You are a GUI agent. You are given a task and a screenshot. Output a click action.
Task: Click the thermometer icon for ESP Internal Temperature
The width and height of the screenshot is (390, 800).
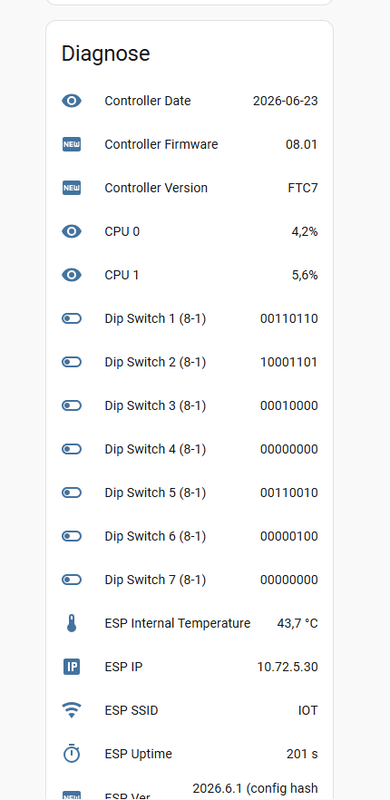tap(71, 623)
